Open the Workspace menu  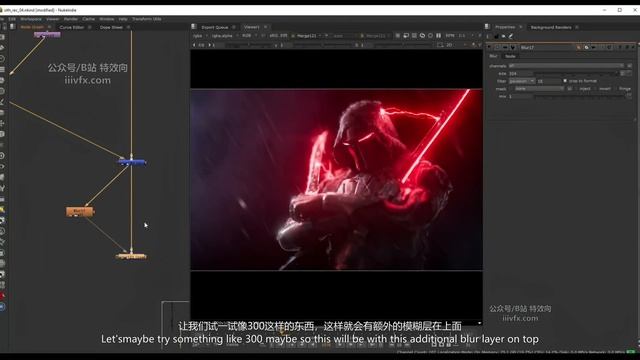click(x=31, y=19)
